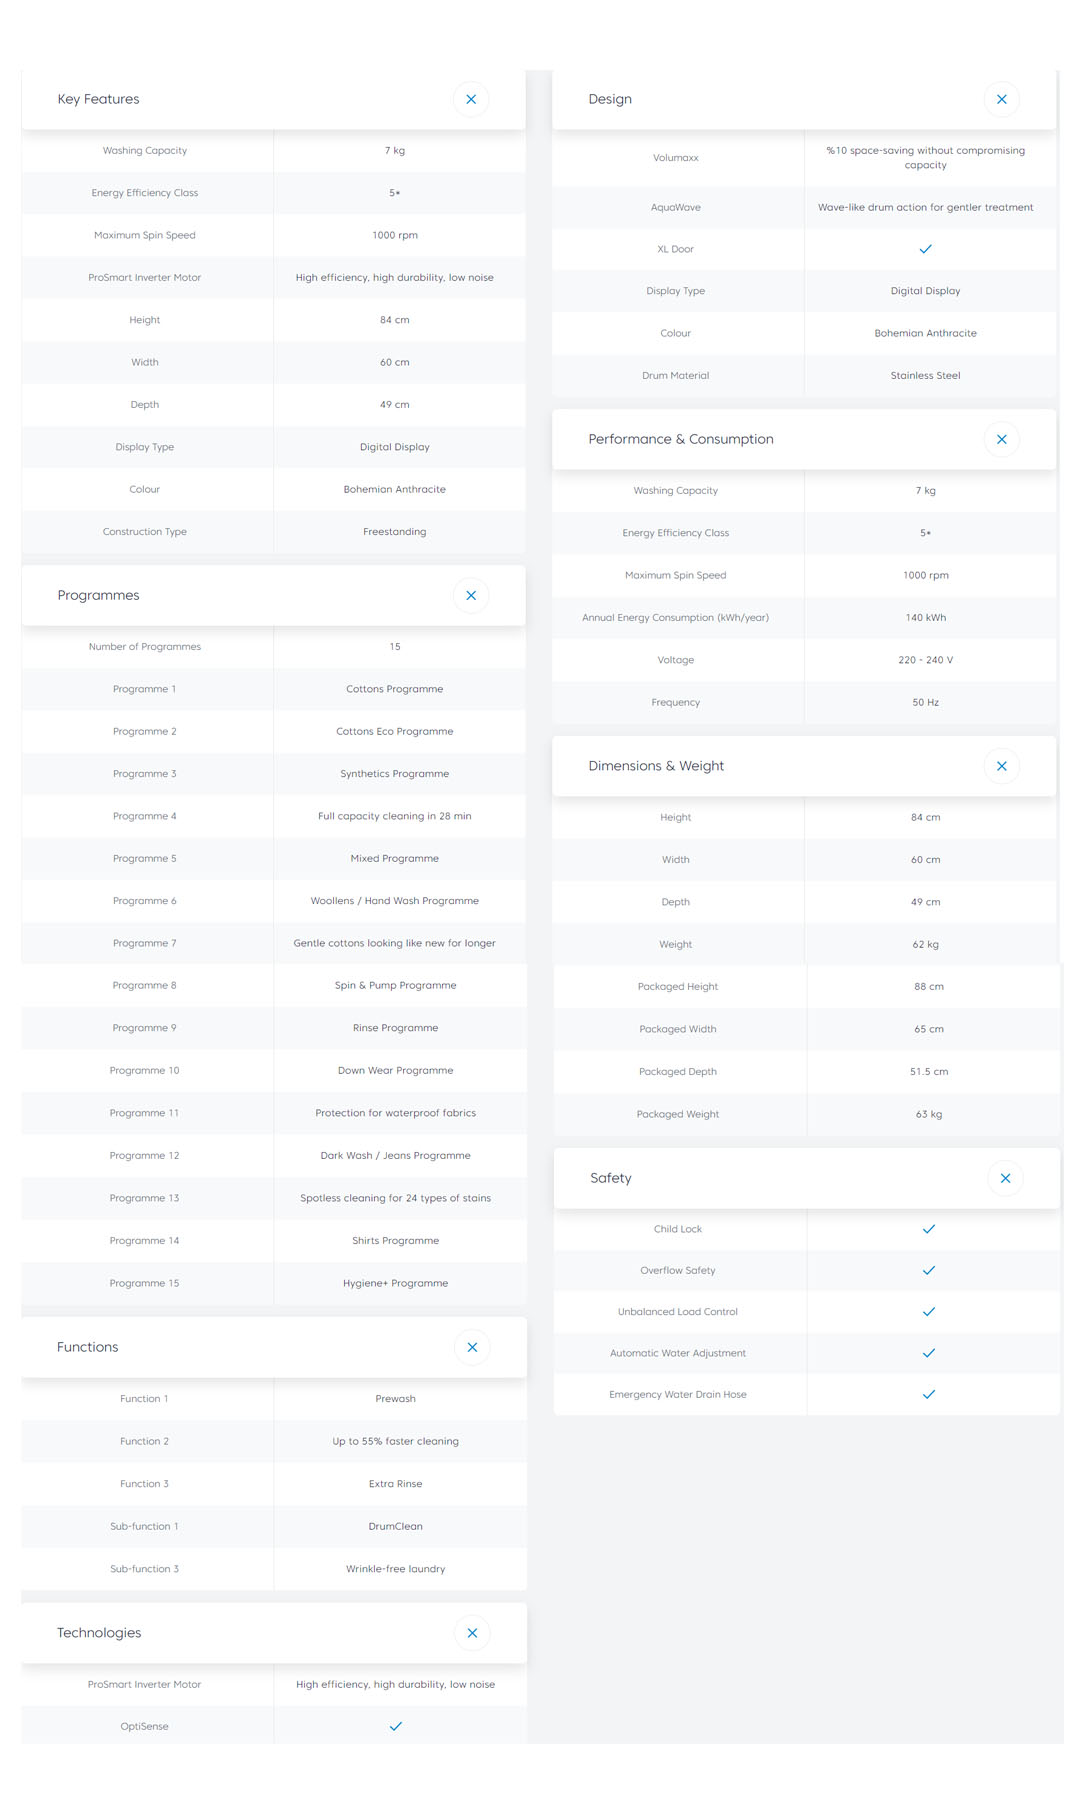Click the OptiSense checkmark
Screen dimensions: 1080x1814
pos(395,1726)
